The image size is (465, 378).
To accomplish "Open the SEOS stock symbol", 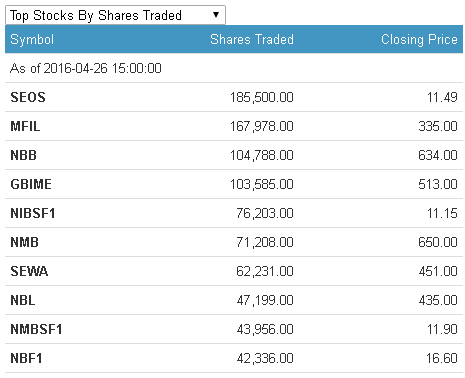I will pyautogui.click(x=28, y=97).
